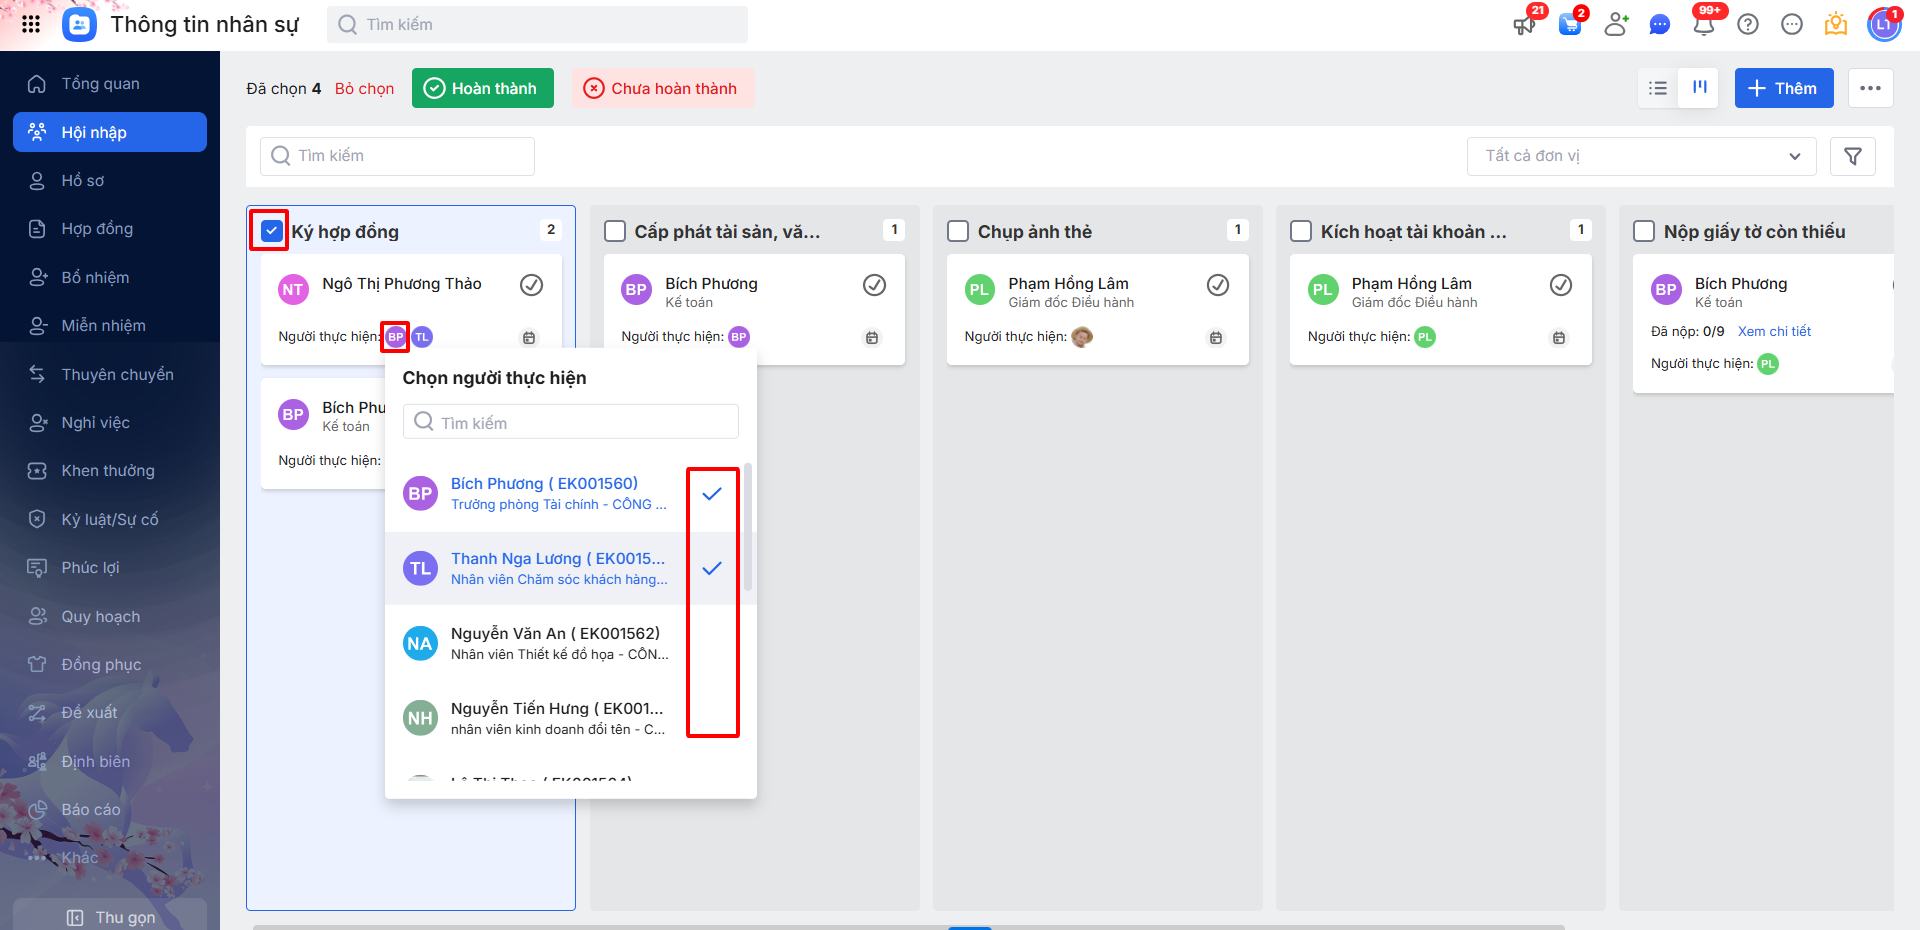Check the Chụp ảnh thẻ column checkbox
1920x930 pixels.
point(958,231)
